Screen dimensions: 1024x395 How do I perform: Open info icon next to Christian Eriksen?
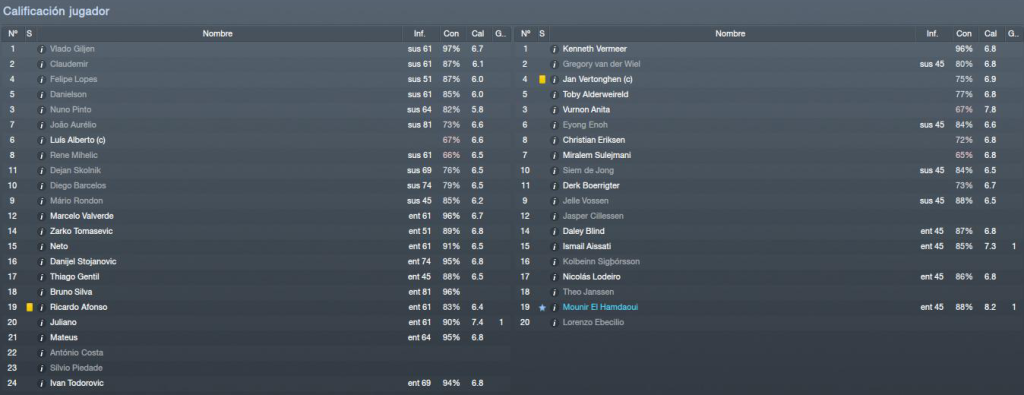[555, 140]
